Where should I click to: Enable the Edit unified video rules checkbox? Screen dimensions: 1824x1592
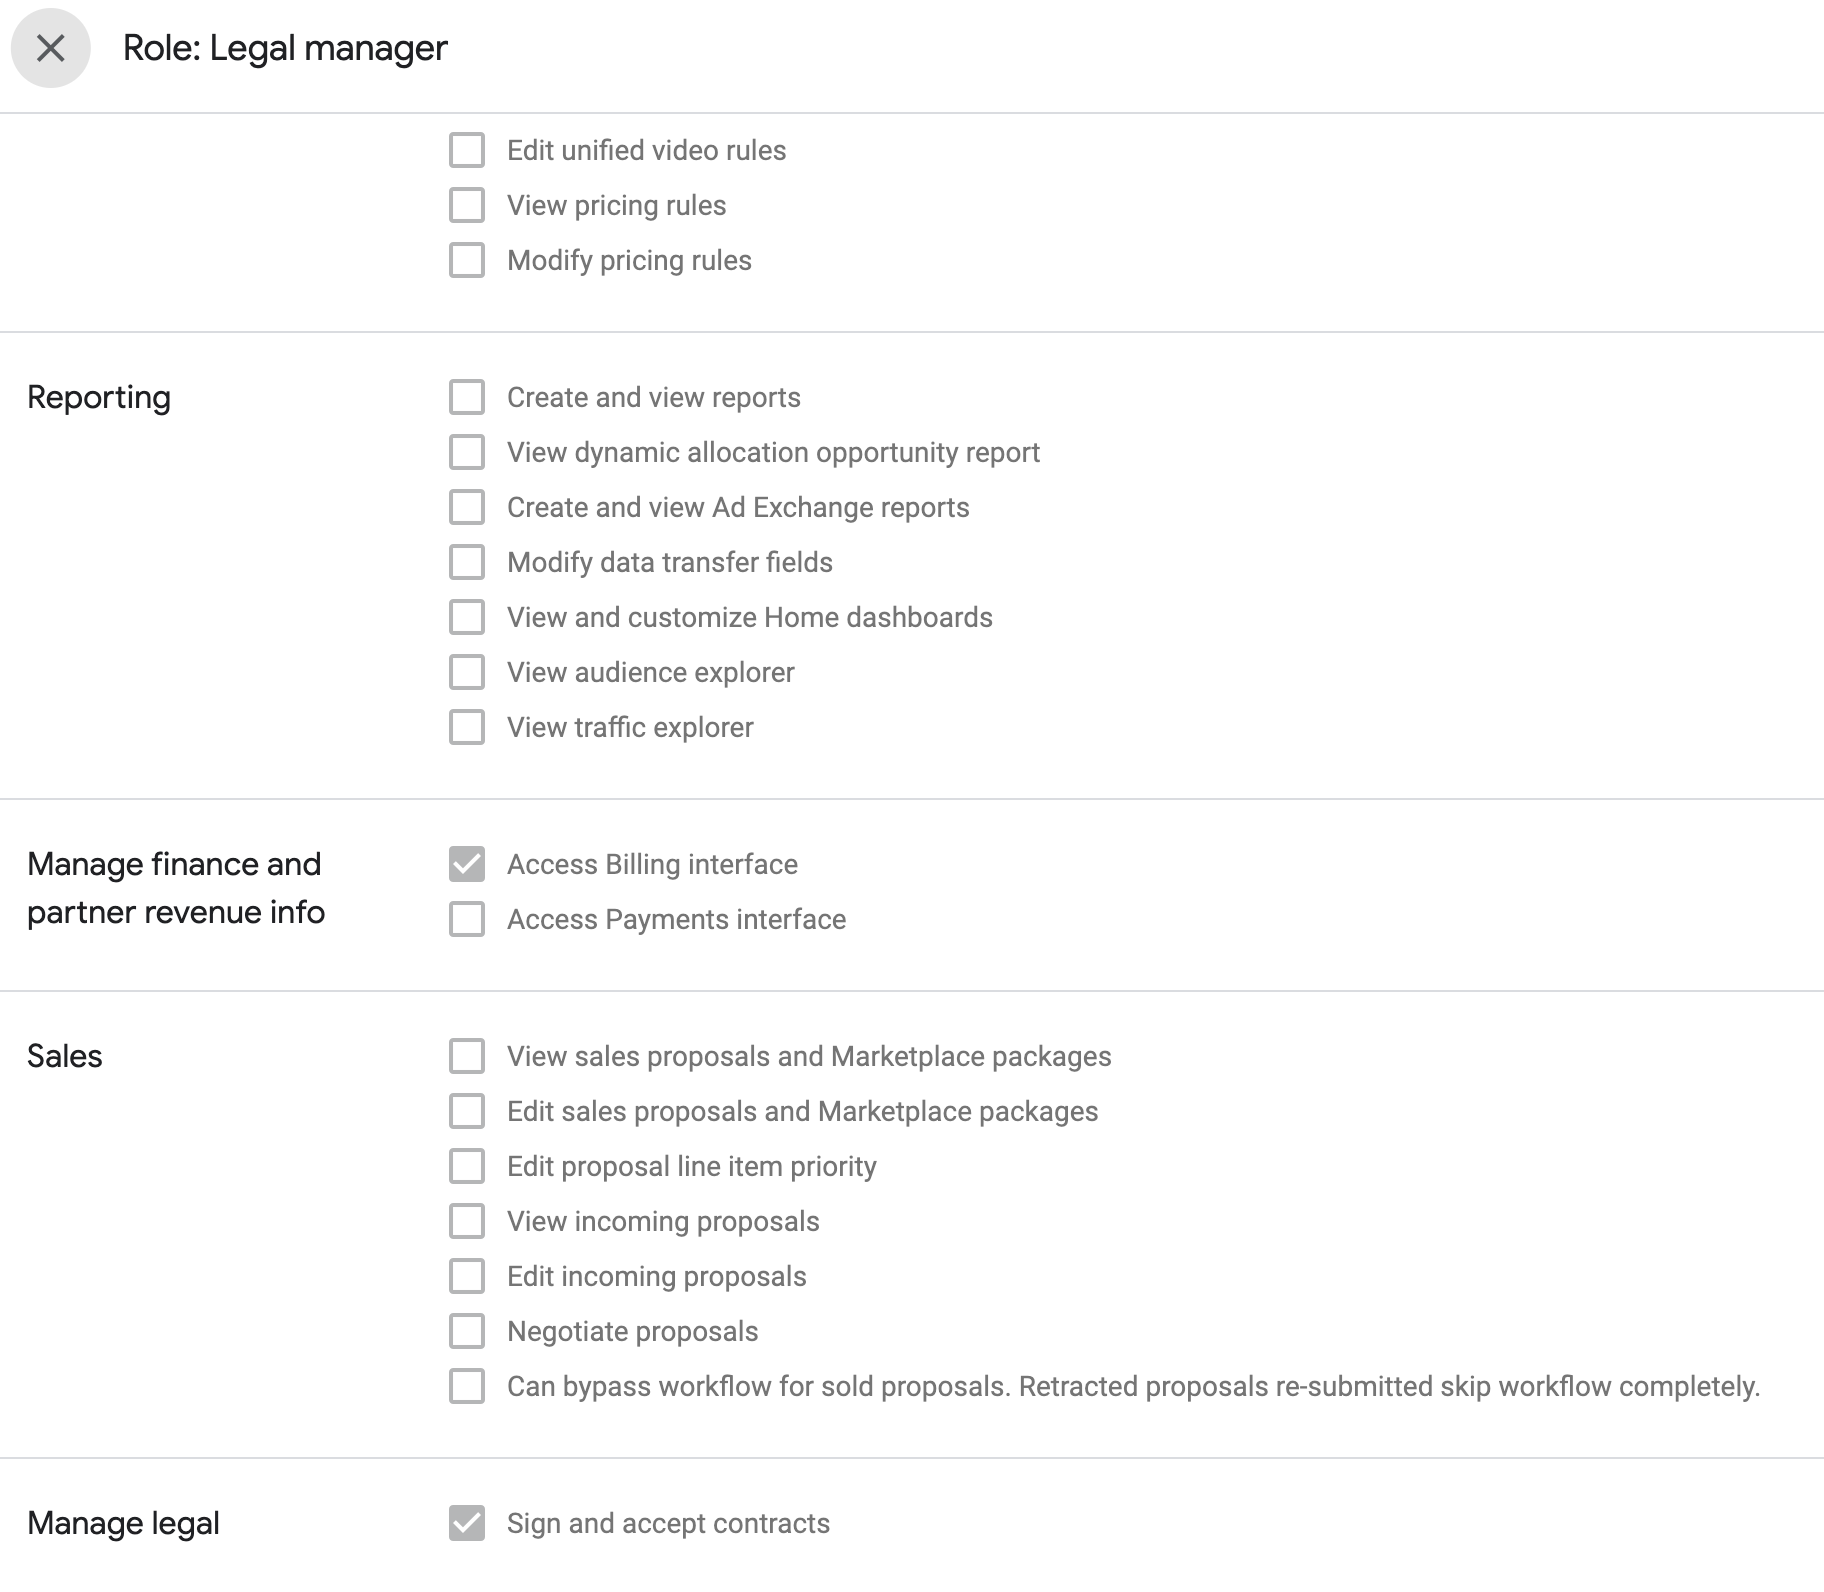[x=467, y=150]
